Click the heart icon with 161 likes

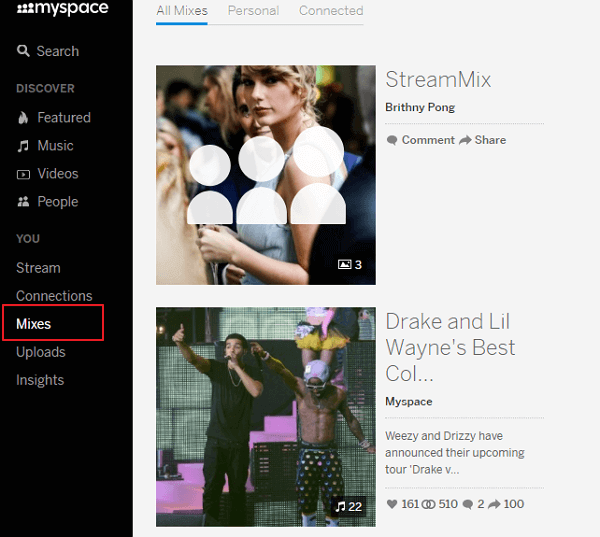click(x=392, y=504)
